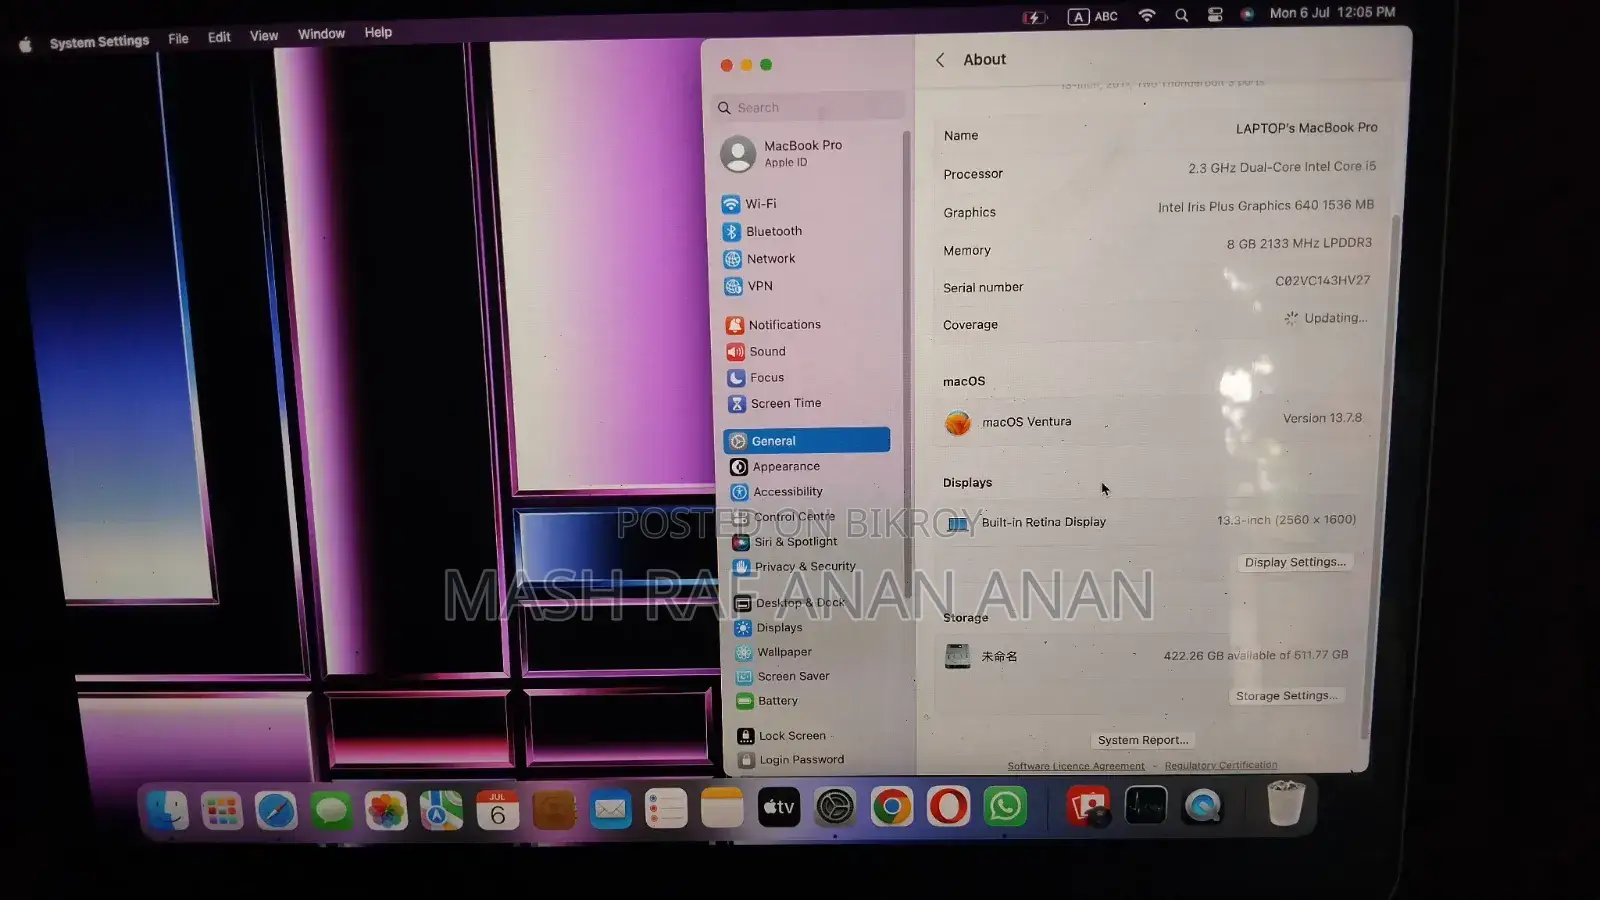Viewport: 1600px width, 900px height.
Task: Select General in the sidebar
Action: pos(806,441)
